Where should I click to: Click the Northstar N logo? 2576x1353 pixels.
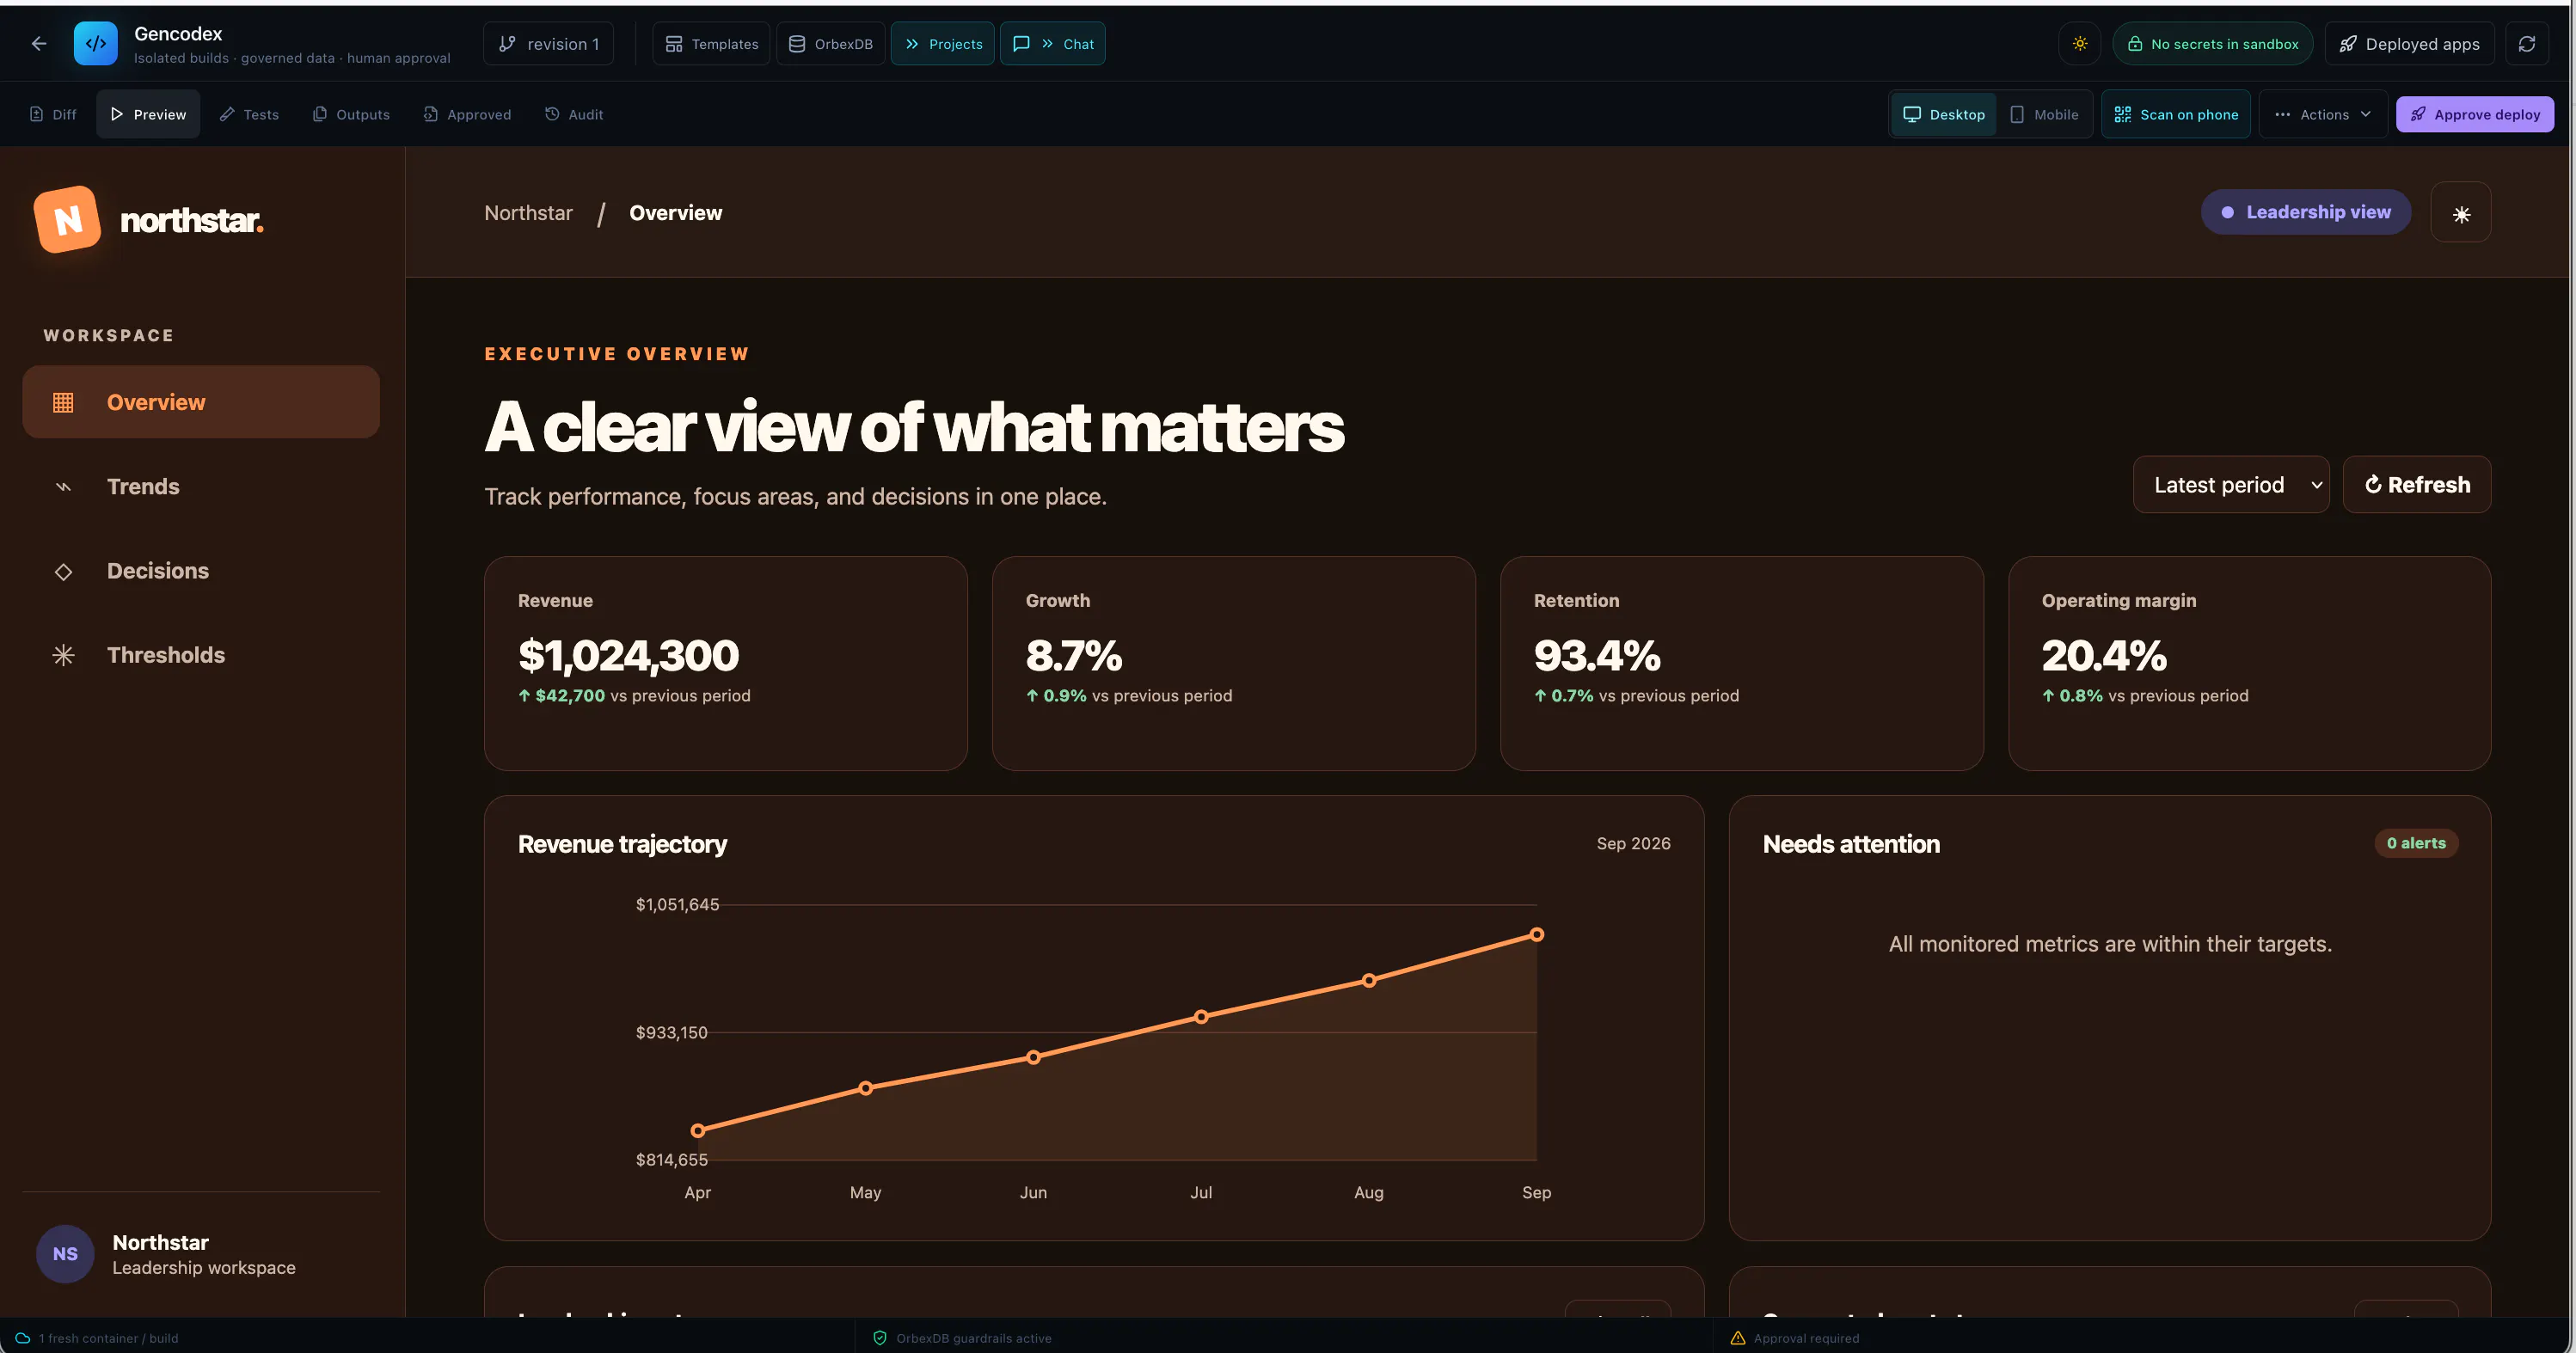coord(67,219)
